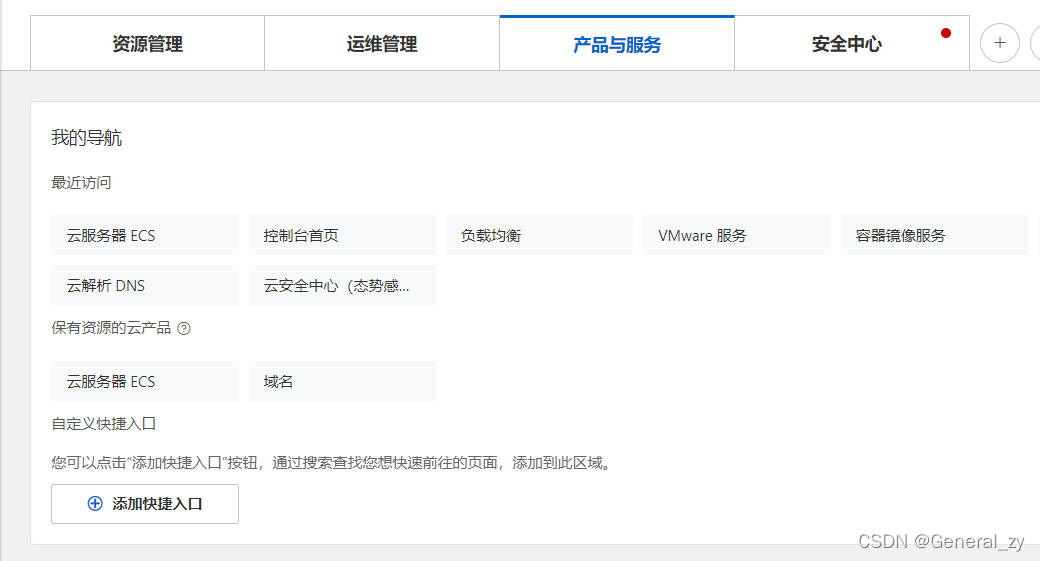Screen dimensions: 1040x561
Task: Open the 域名 product entry
Action: (342, 381)
